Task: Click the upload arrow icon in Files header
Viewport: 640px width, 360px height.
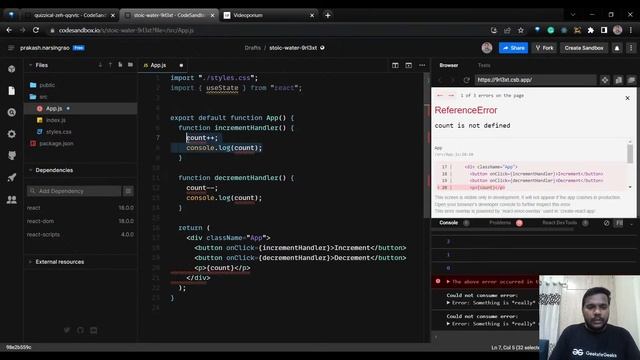Action: pos(110,65)
